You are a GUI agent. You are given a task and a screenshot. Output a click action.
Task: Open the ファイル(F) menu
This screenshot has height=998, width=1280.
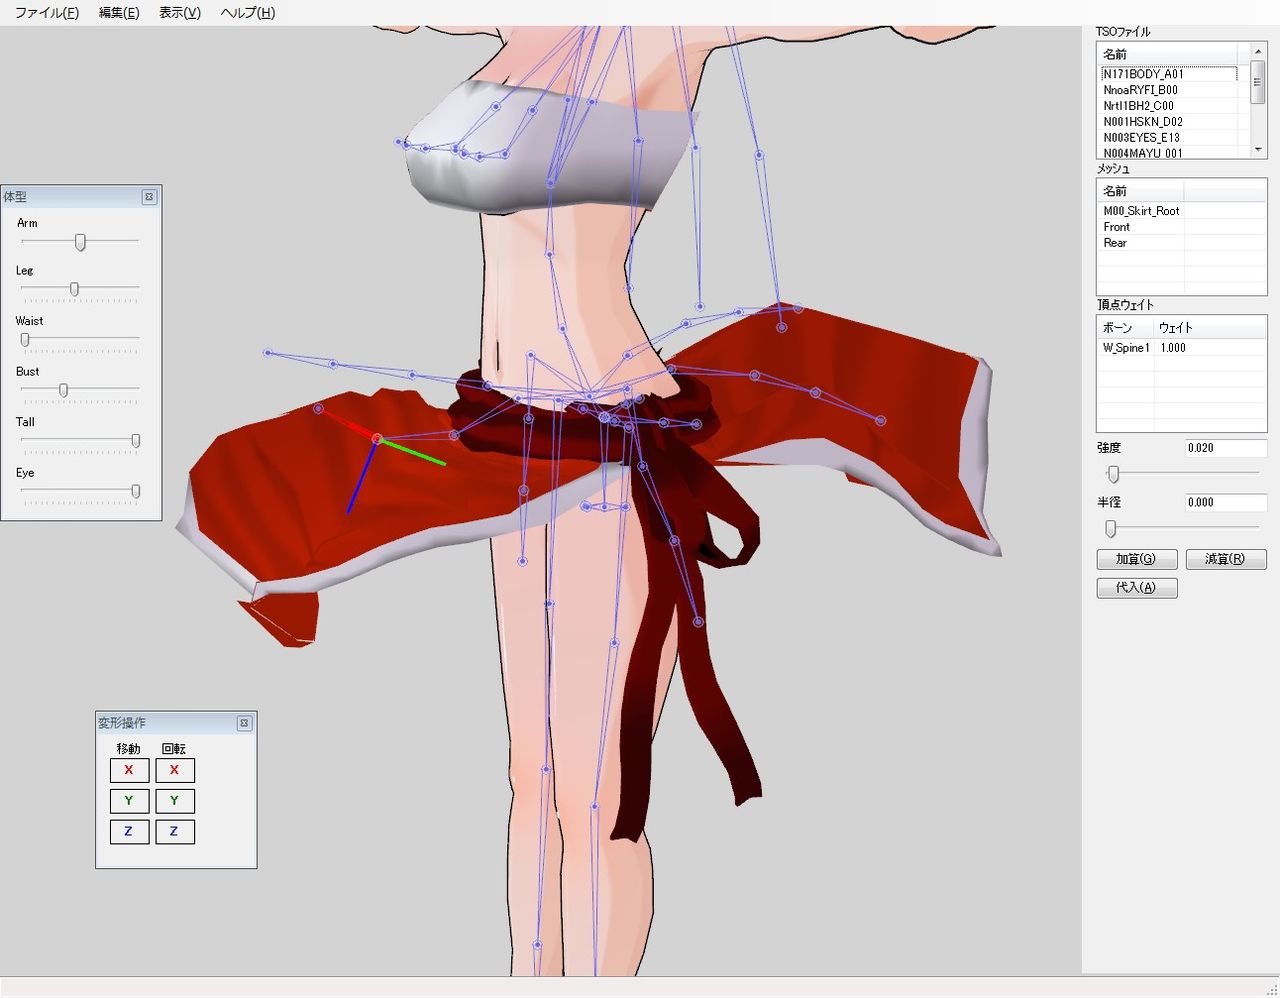point(47,13)
